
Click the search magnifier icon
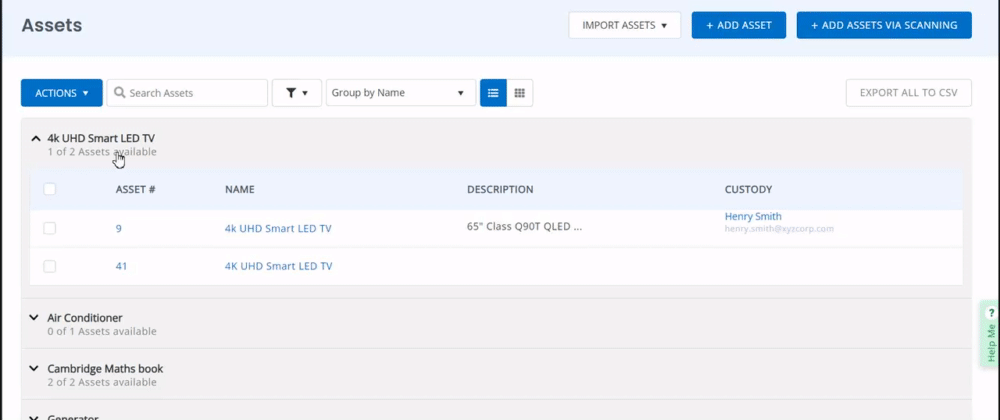(119, 93)
